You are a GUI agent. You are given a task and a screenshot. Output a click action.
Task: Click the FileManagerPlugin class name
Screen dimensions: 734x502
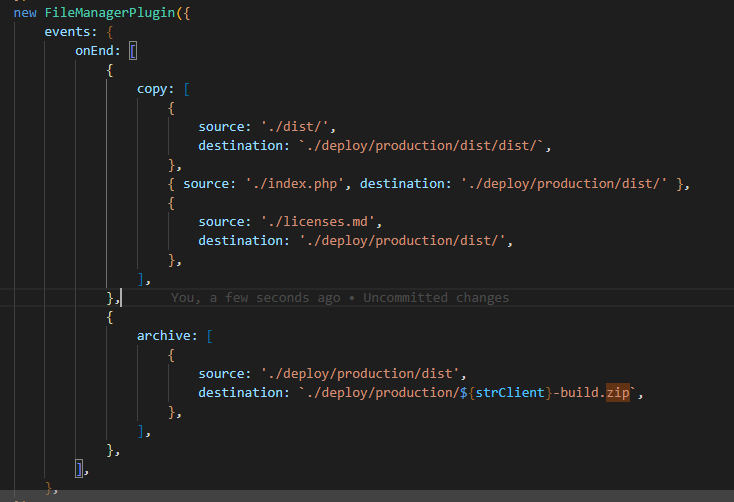click(110, 13)
